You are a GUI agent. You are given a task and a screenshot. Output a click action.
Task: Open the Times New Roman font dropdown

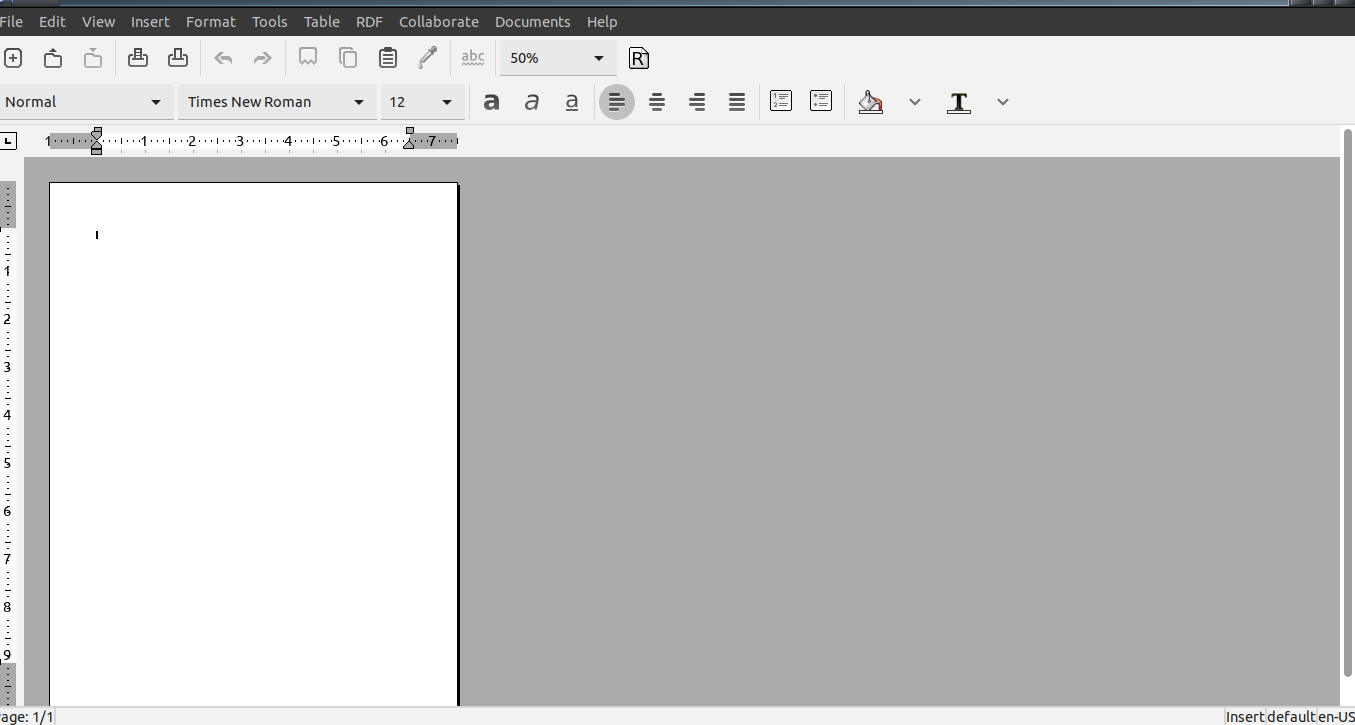[x=277, y=102]
